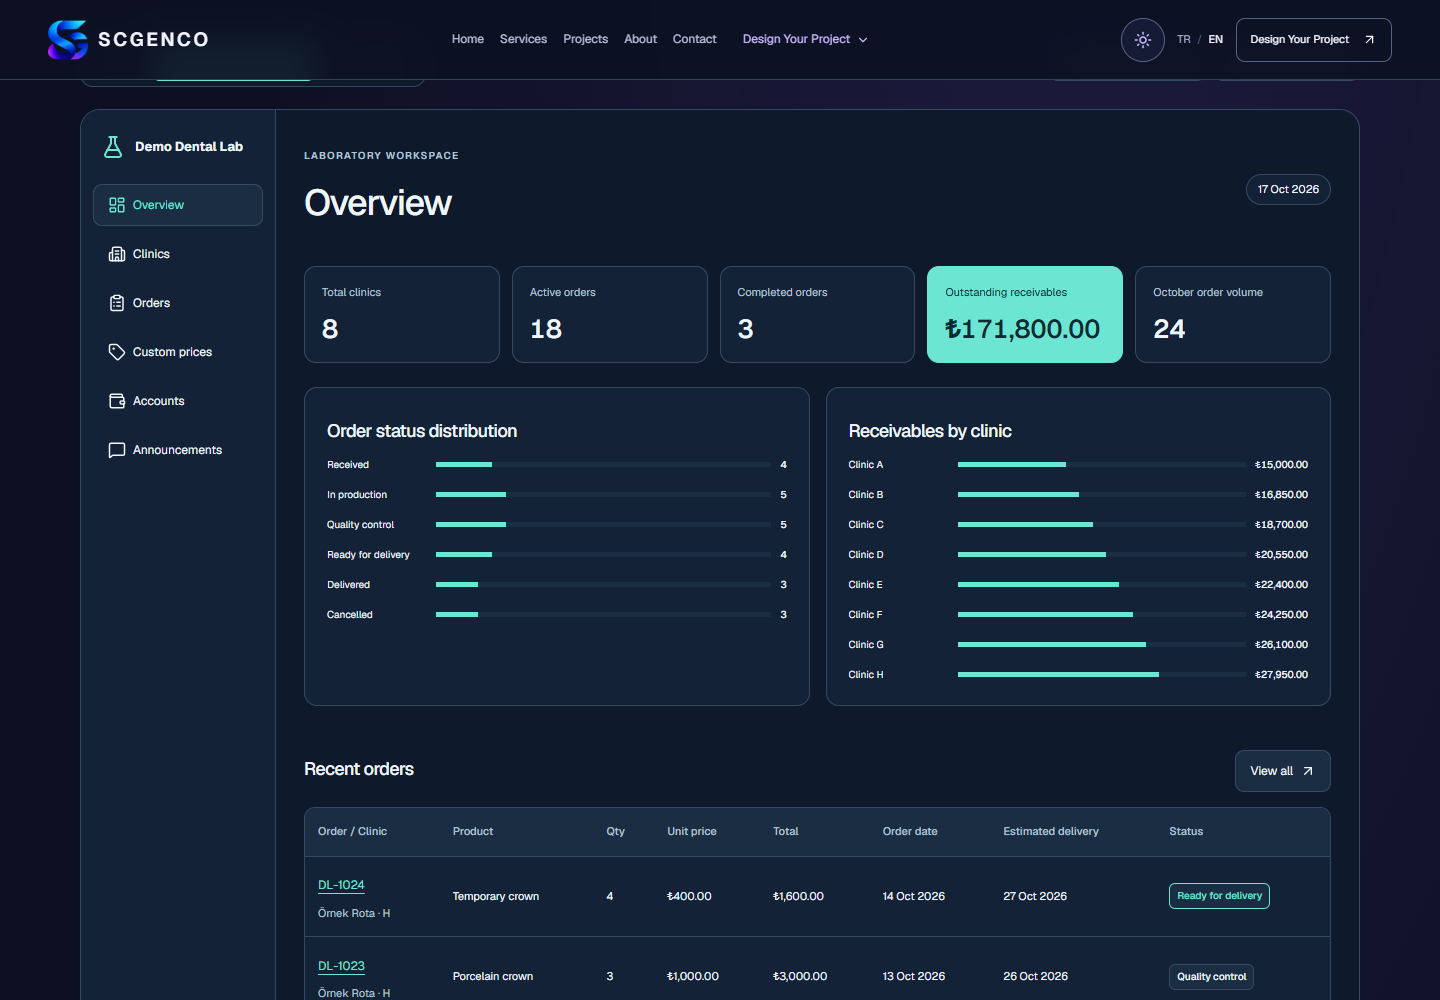This screenshot has height=1000, width=1440.
Task: Click the View all button
Action: click(x=1283, y=771)
